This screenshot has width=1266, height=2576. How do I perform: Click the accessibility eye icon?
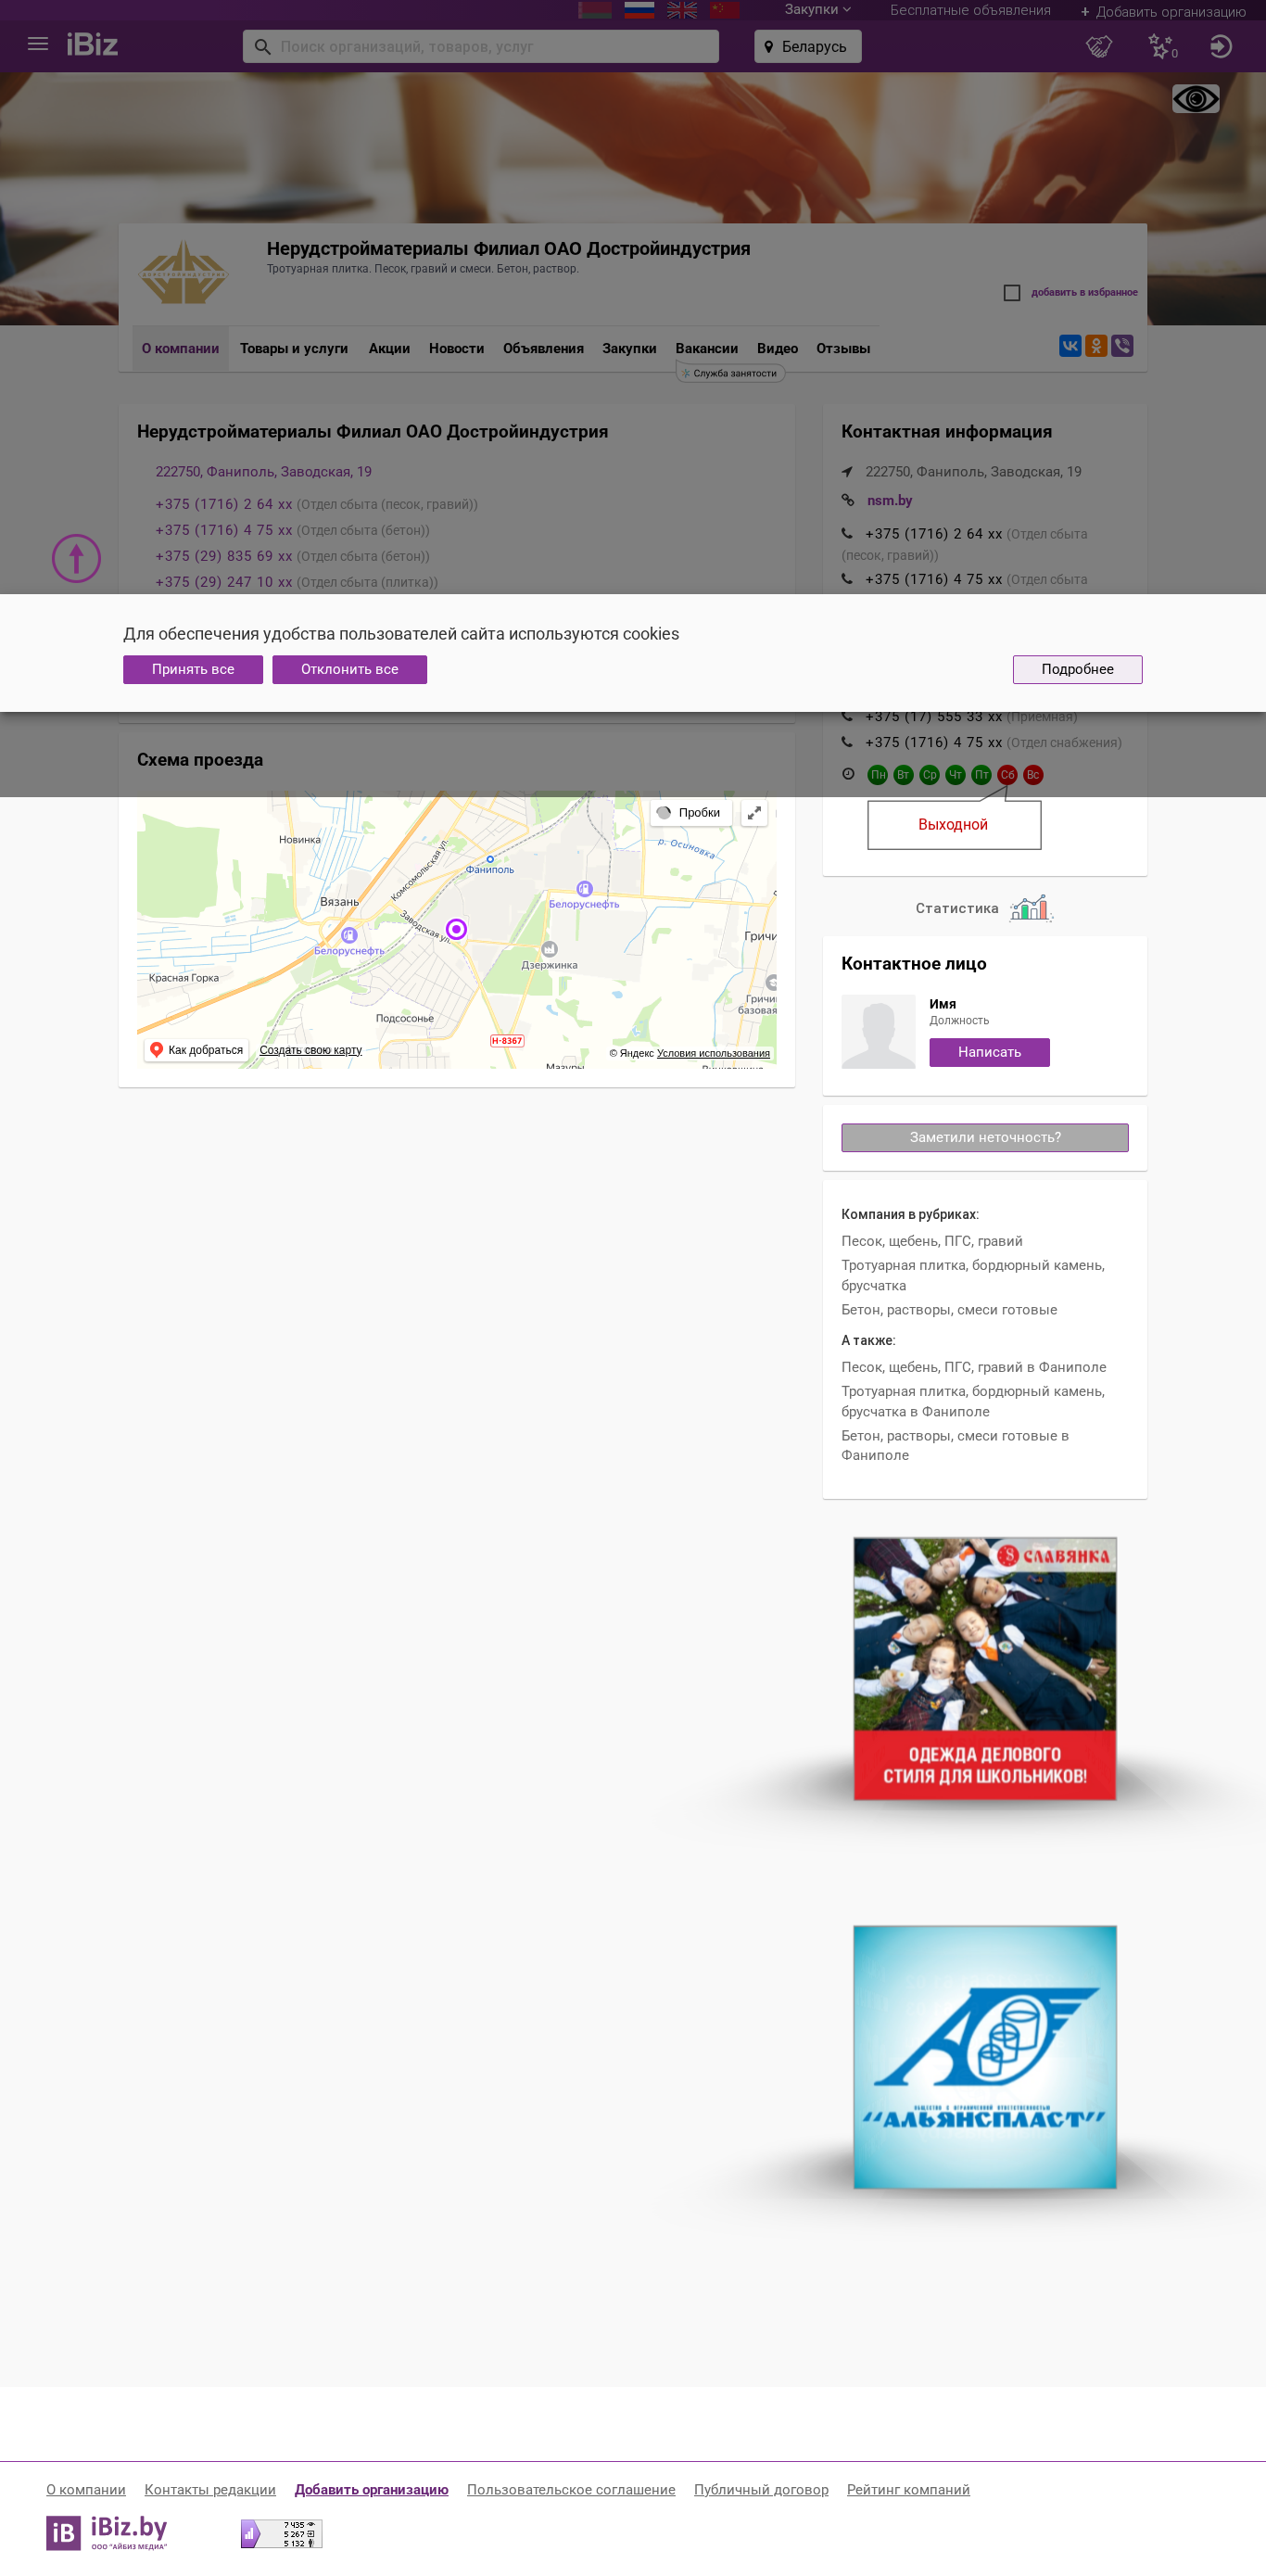[1195, 99]
